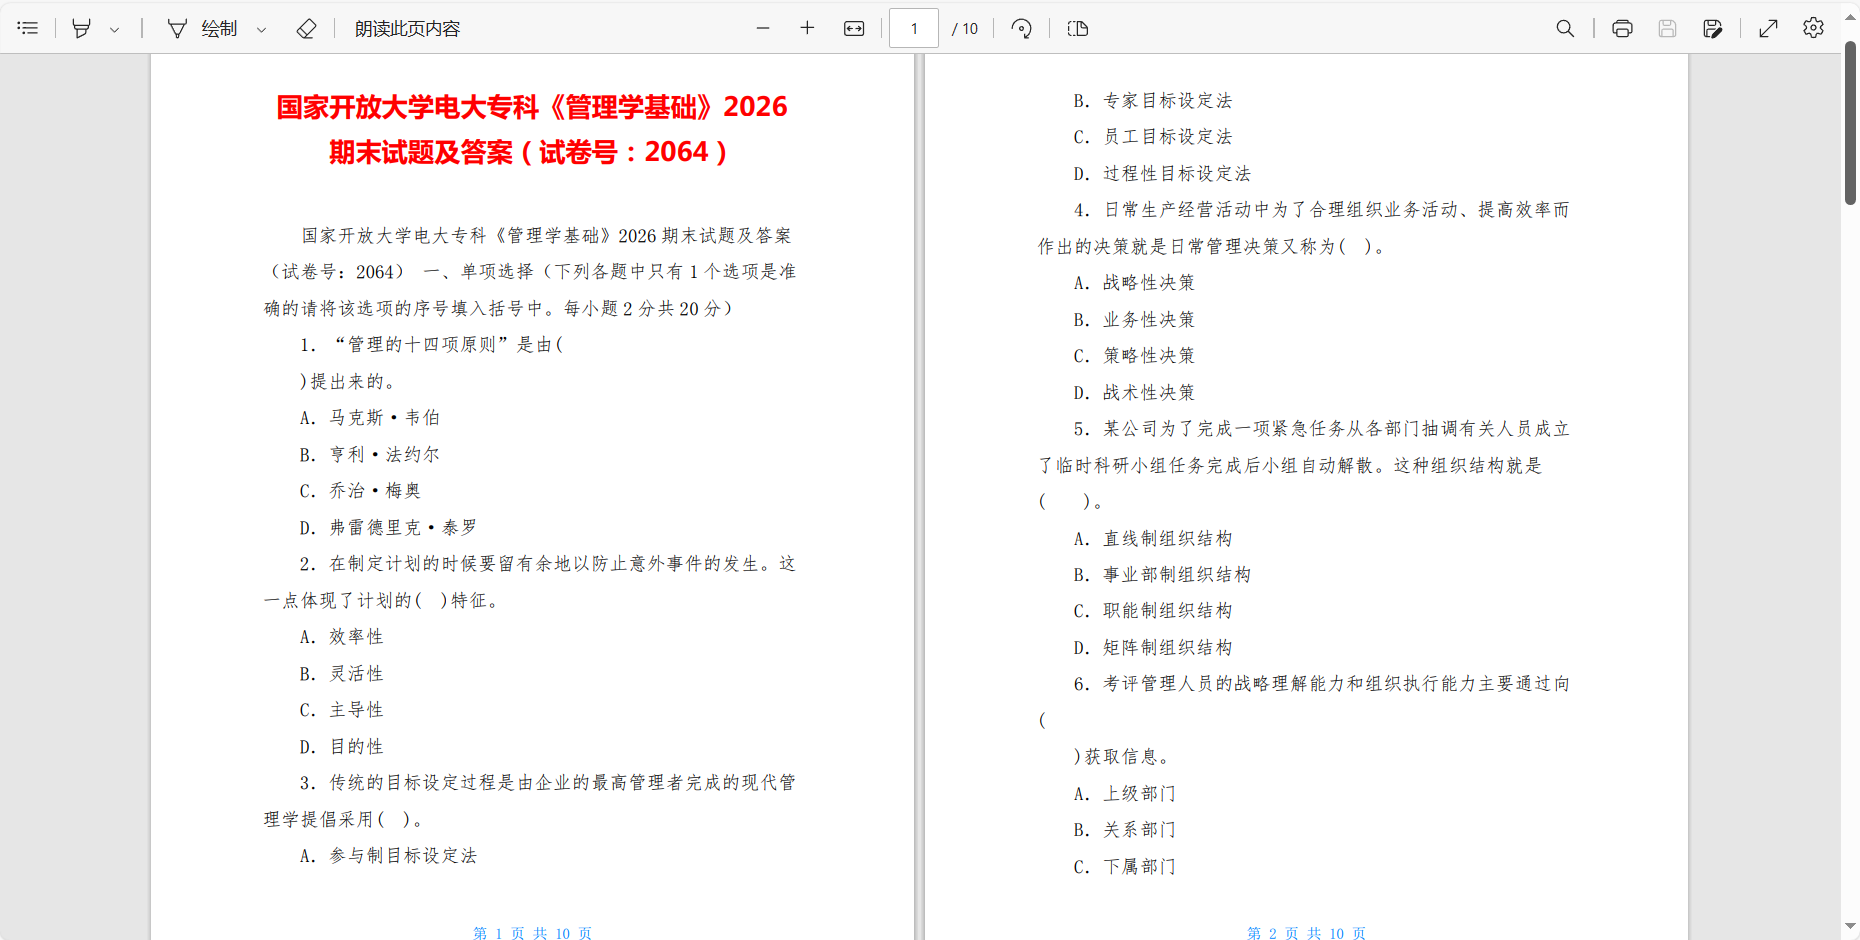Screen dimensions: 1860x940
Task: Click scrollbar down arrow
Action: point(1850,927)
